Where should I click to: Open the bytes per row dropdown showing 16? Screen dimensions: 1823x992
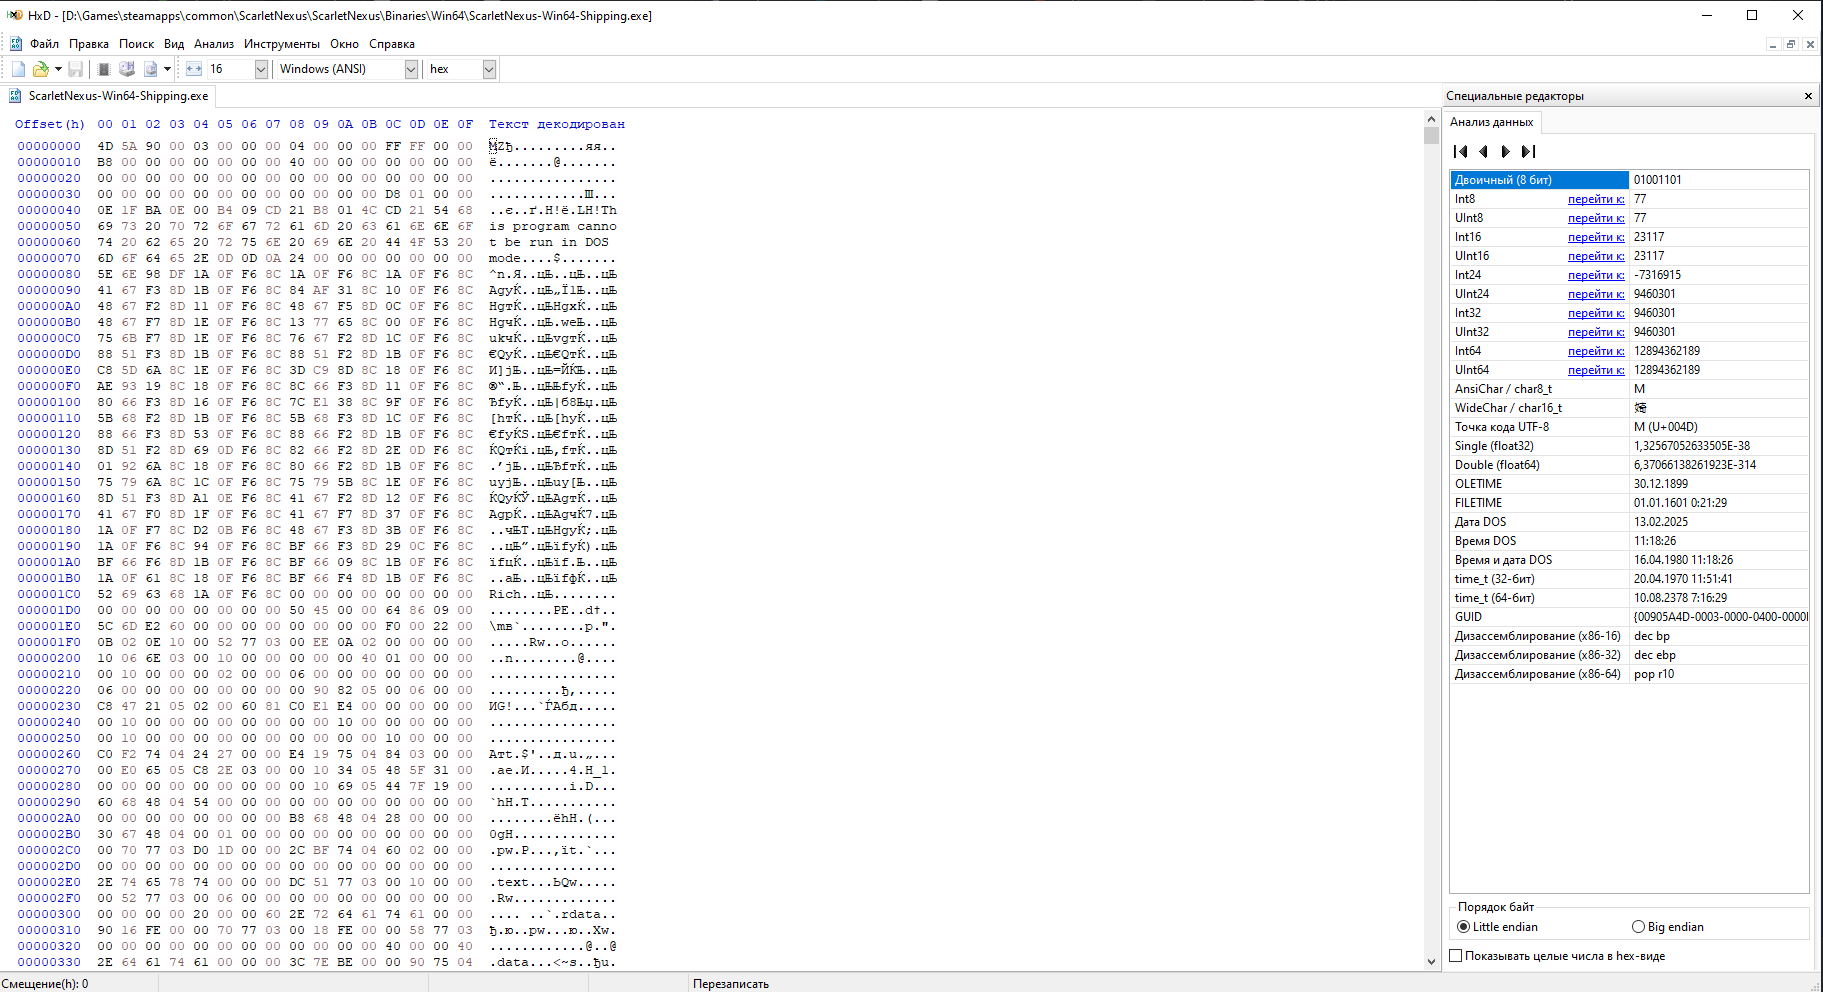point(261,69)
